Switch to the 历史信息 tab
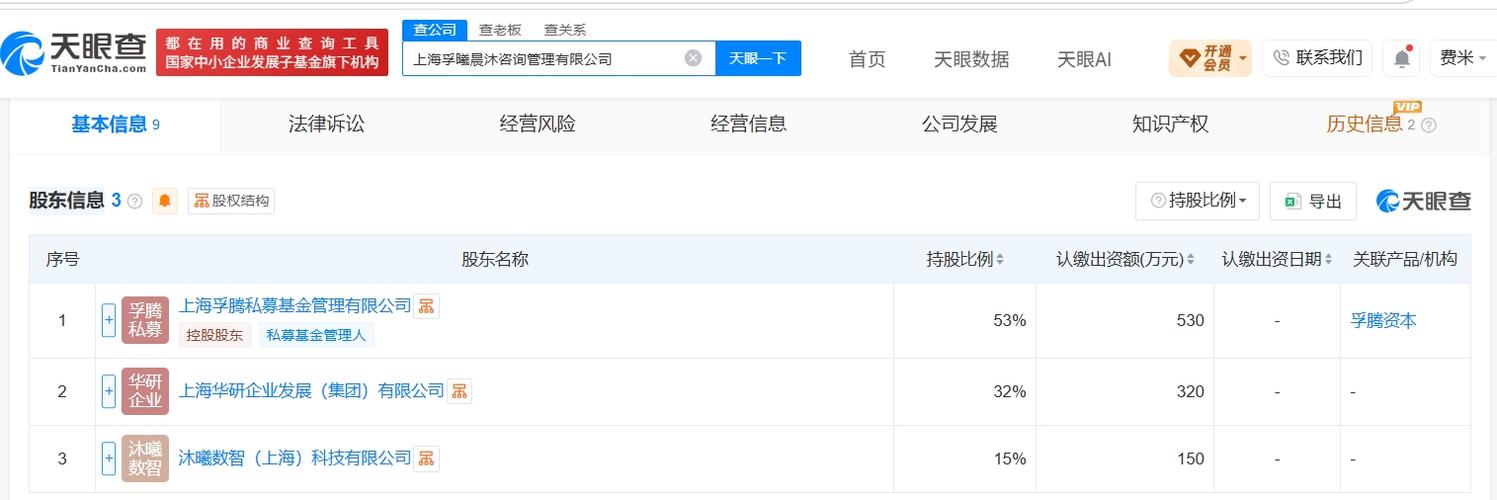 (1364, 124)
